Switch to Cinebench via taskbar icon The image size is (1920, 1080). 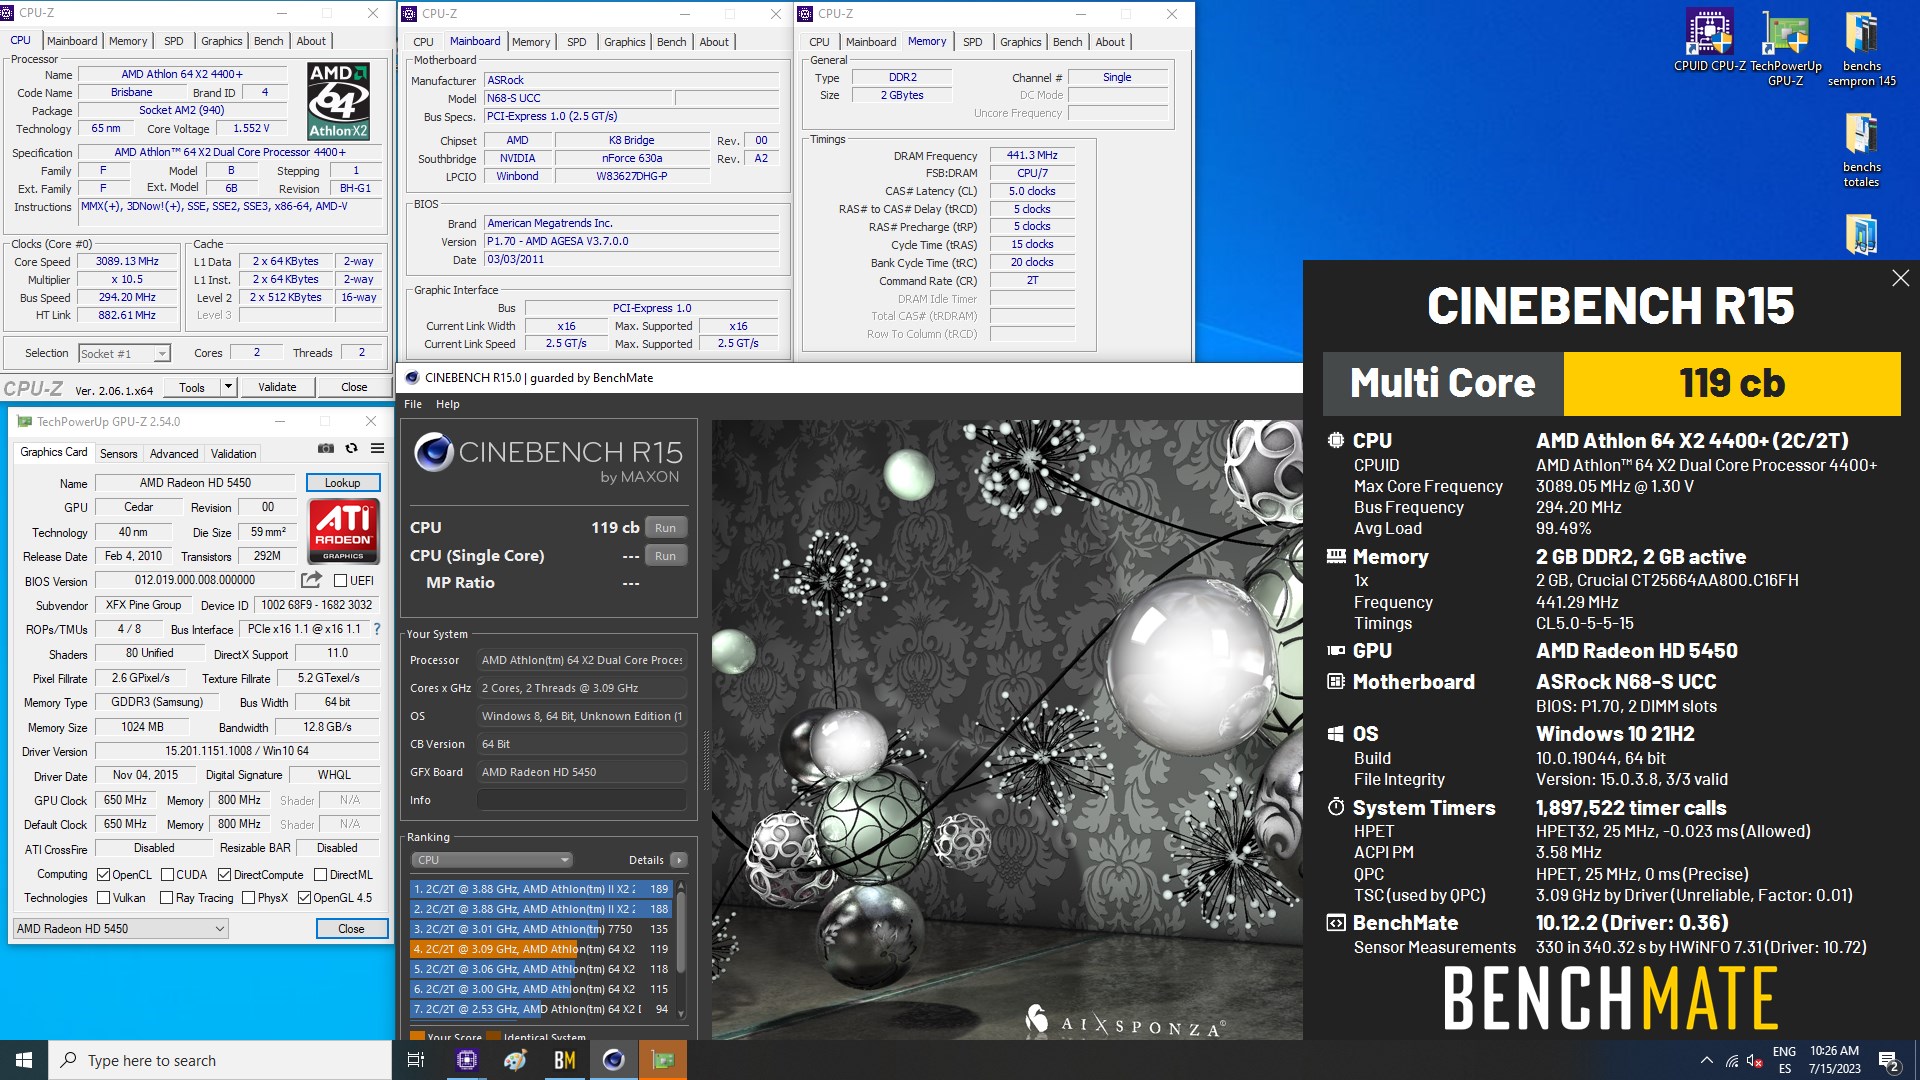(x=614, y=1060)
